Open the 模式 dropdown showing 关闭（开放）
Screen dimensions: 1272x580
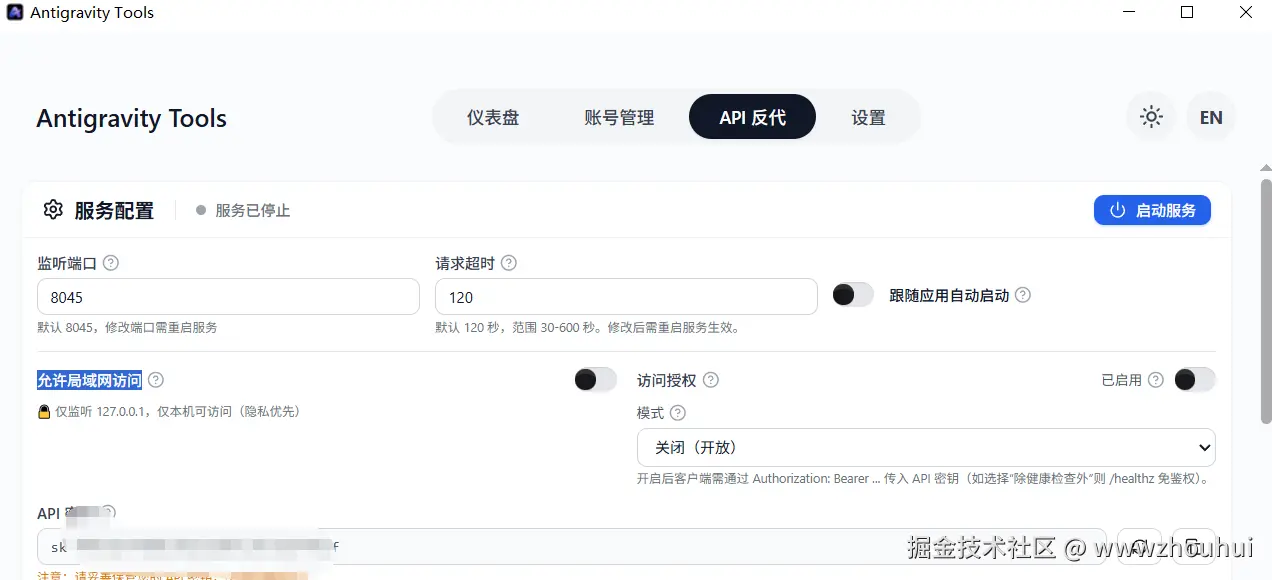click(x=926, y=447)
